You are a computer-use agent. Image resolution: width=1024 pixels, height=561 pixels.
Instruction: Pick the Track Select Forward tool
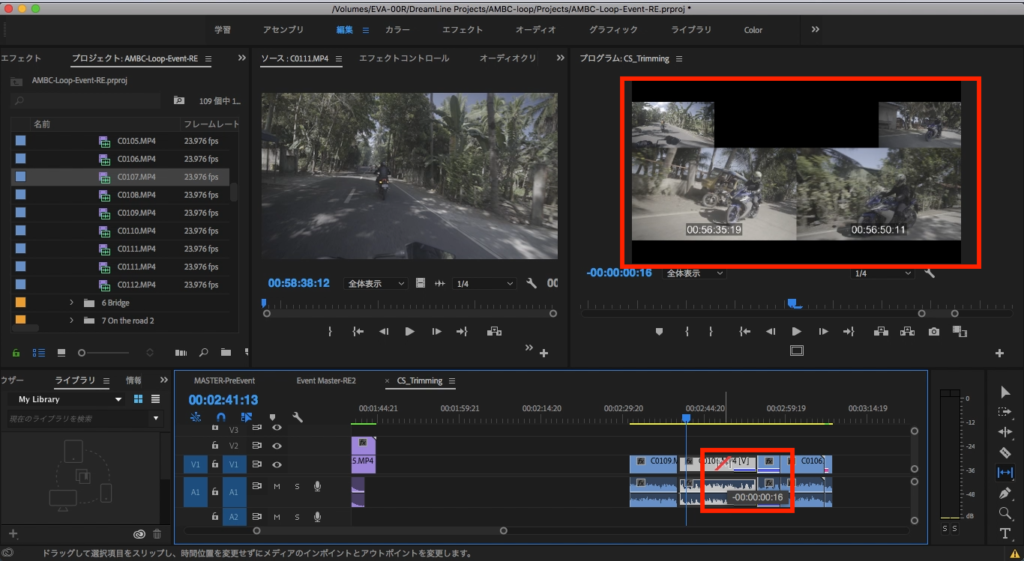pos(1005,411)
